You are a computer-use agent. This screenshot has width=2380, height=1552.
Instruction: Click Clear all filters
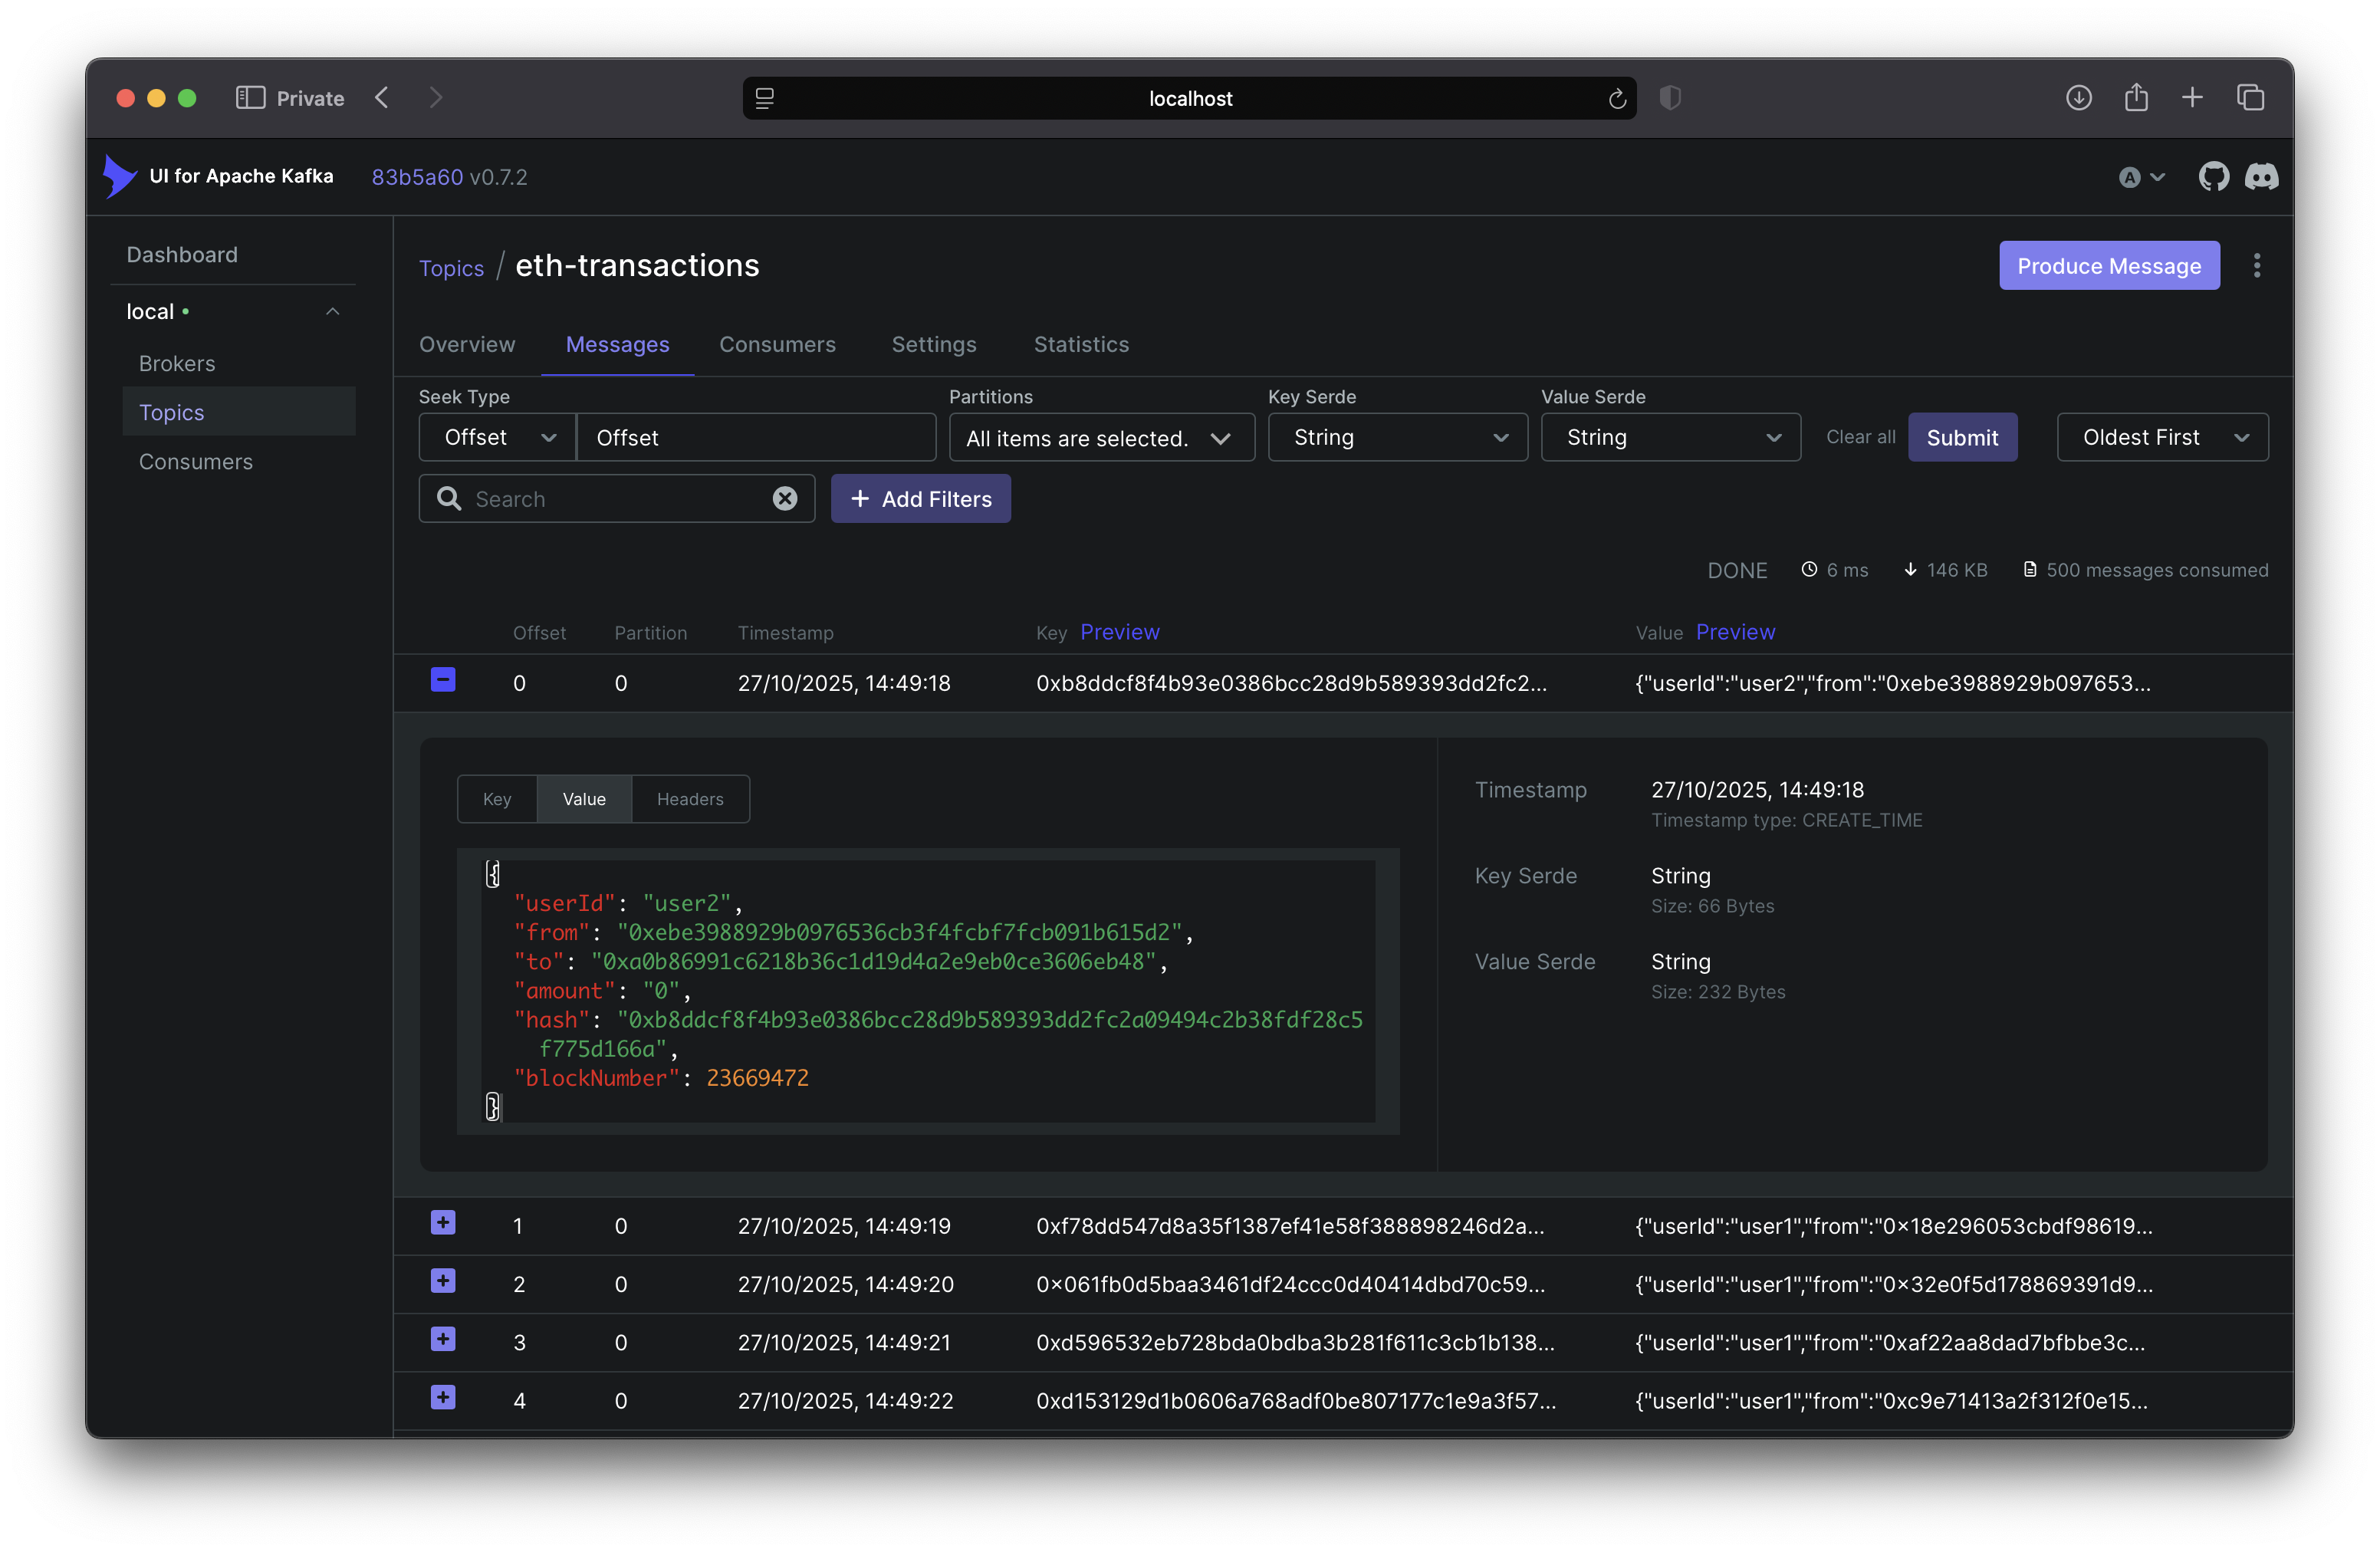[x=1860, y=437]
